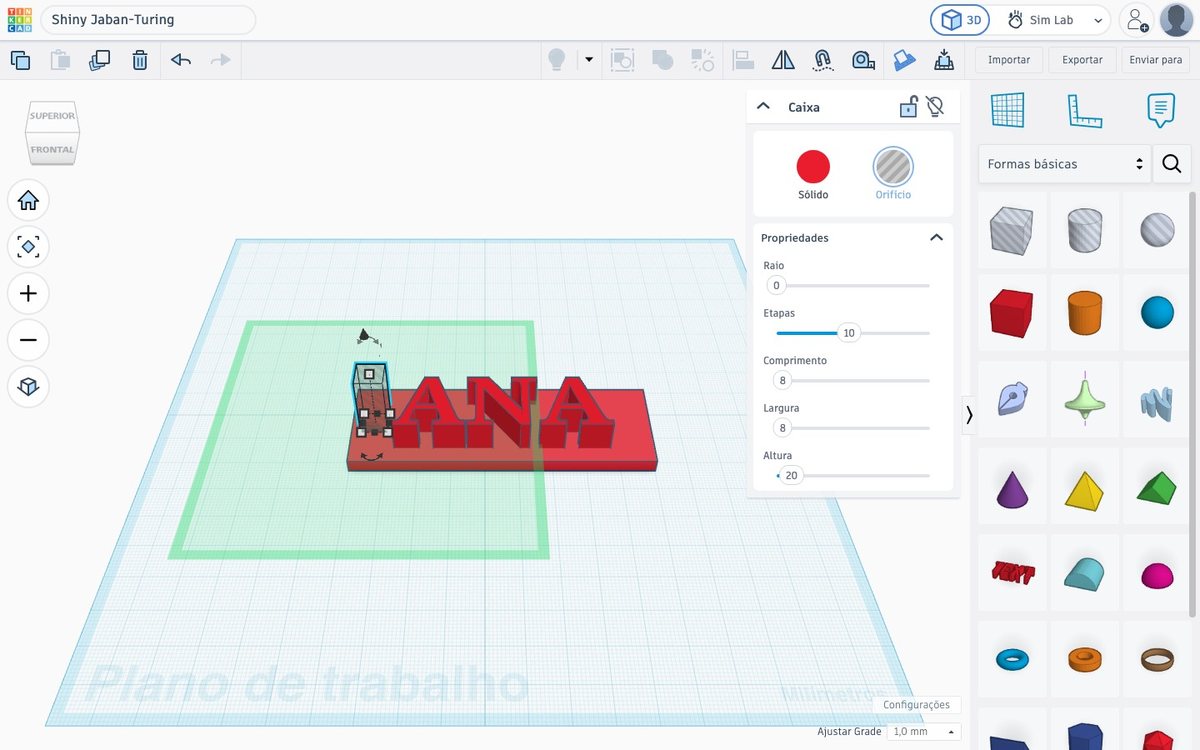The height and width of the screenshot is (750, 1200).
Task: Collapse the Caixa shape panel
Action: pyautogui.click(x=763, y=106)
